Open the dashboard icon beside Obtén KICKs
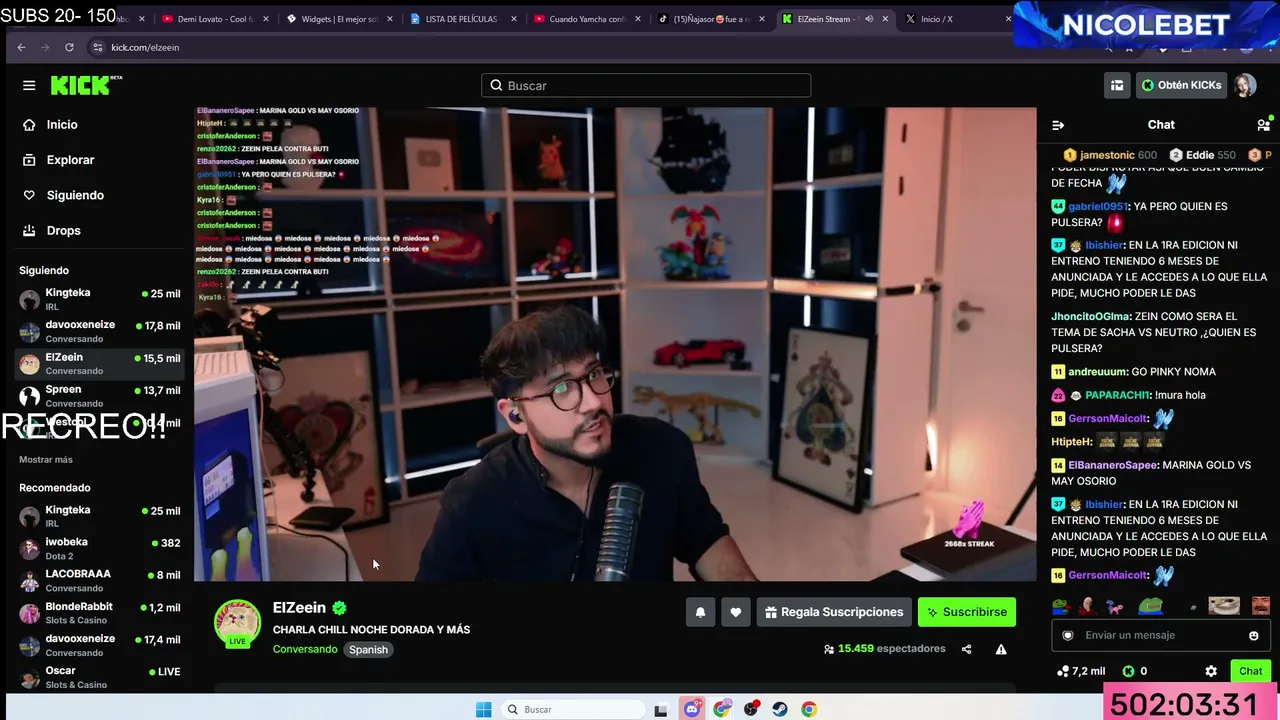The image size is (1280, 720). pyautogui.click(x=1117, y=85)
